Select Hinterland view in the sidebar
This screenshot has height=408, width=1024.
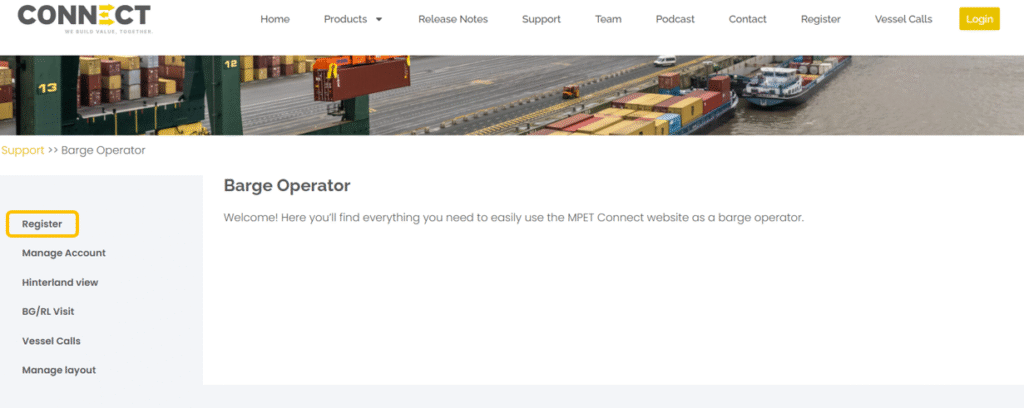(60, 282)
